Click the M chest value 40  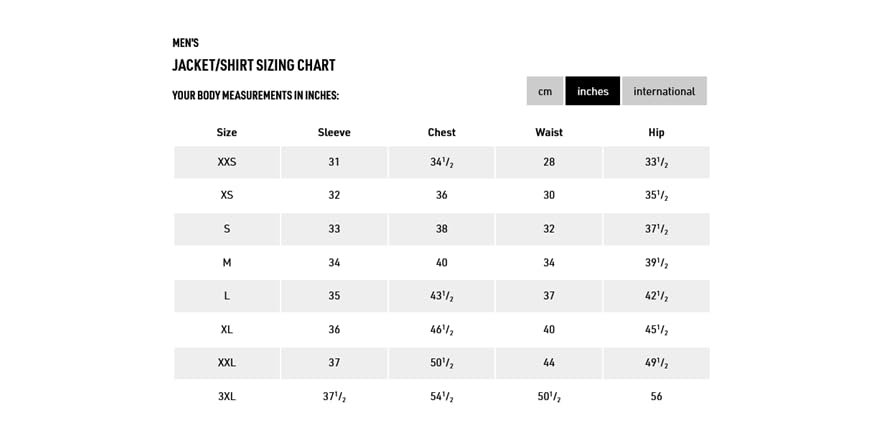click(x=441, y=262)
